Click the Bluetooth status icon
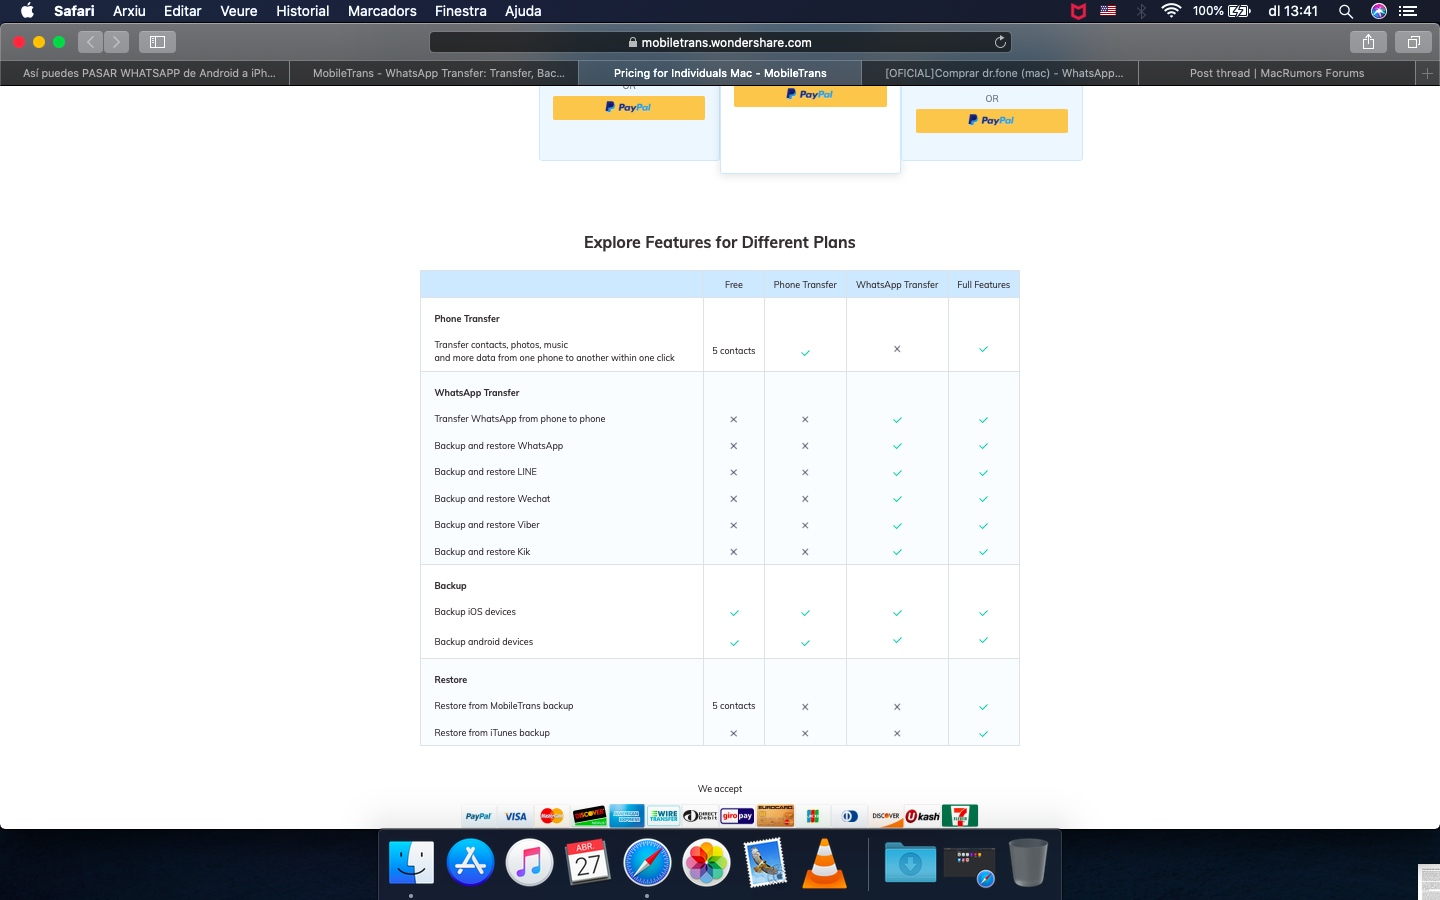The height and width of the screenshot is (900, 1440). [1141, 11]
